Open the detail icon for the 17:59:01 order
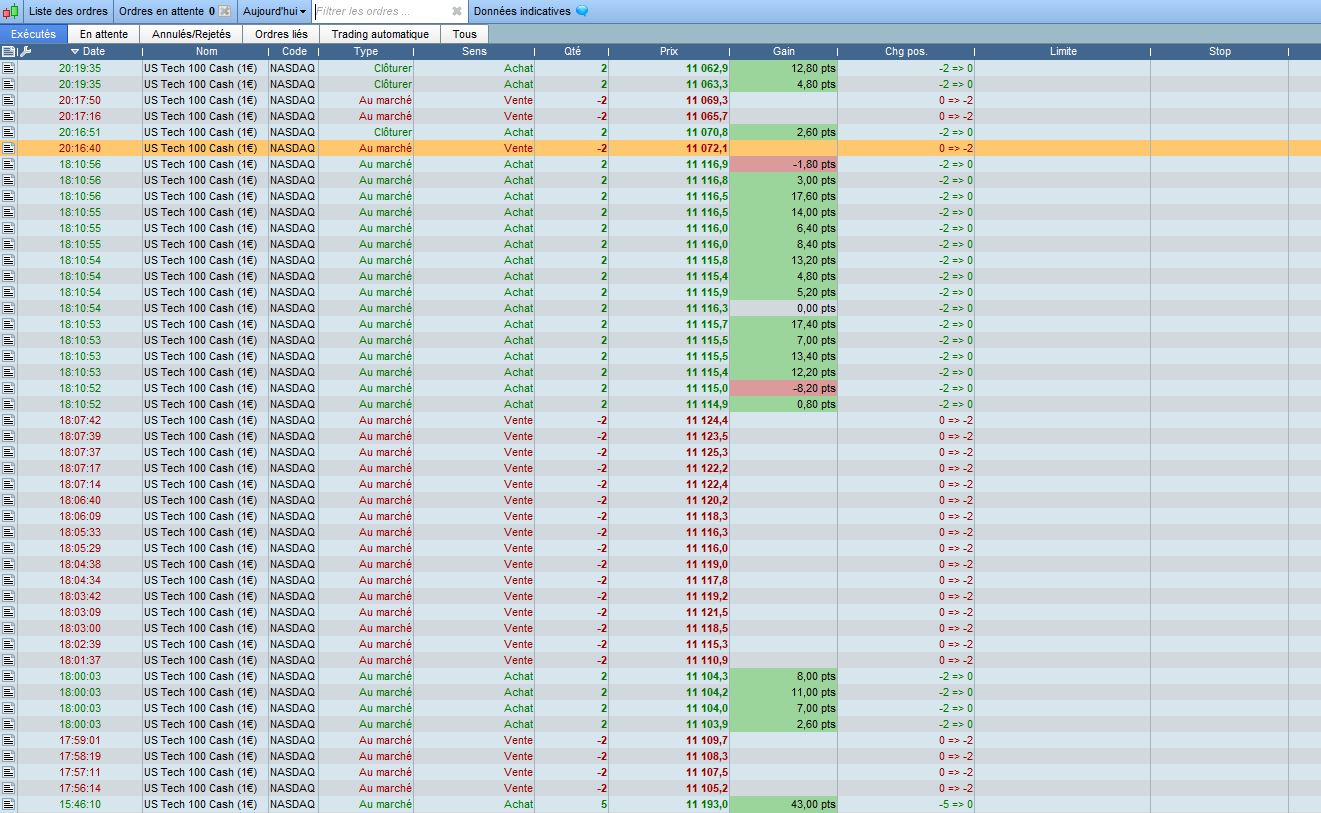Viewport: 1321px width, 813px height. (9, 740)
